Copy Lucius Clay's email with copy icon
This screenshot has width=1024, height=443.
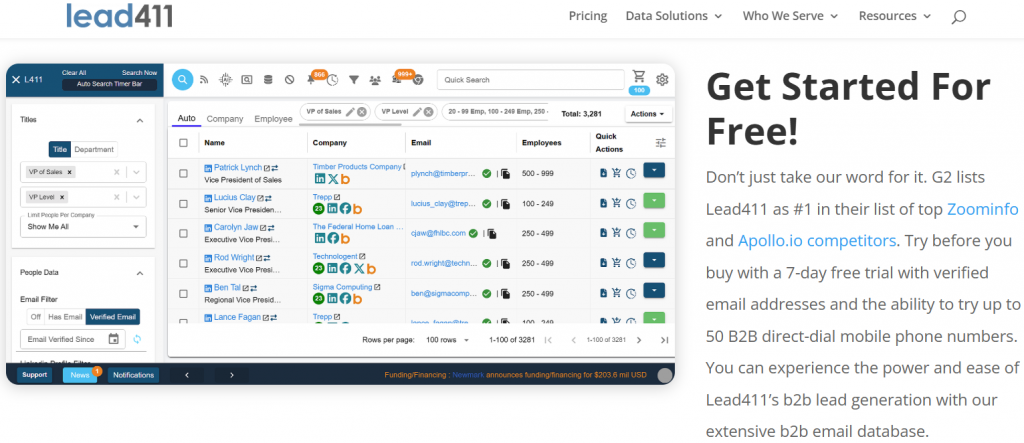(506, 203)
